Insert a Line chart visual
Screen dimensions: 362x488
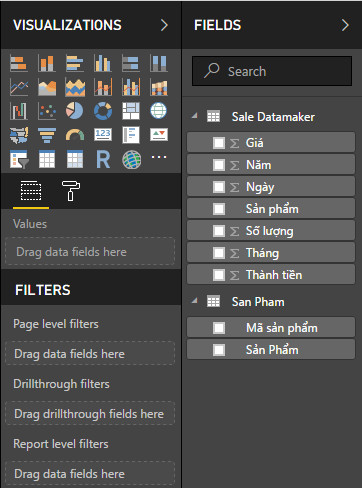pyautogui.click(x=19, y=87)
